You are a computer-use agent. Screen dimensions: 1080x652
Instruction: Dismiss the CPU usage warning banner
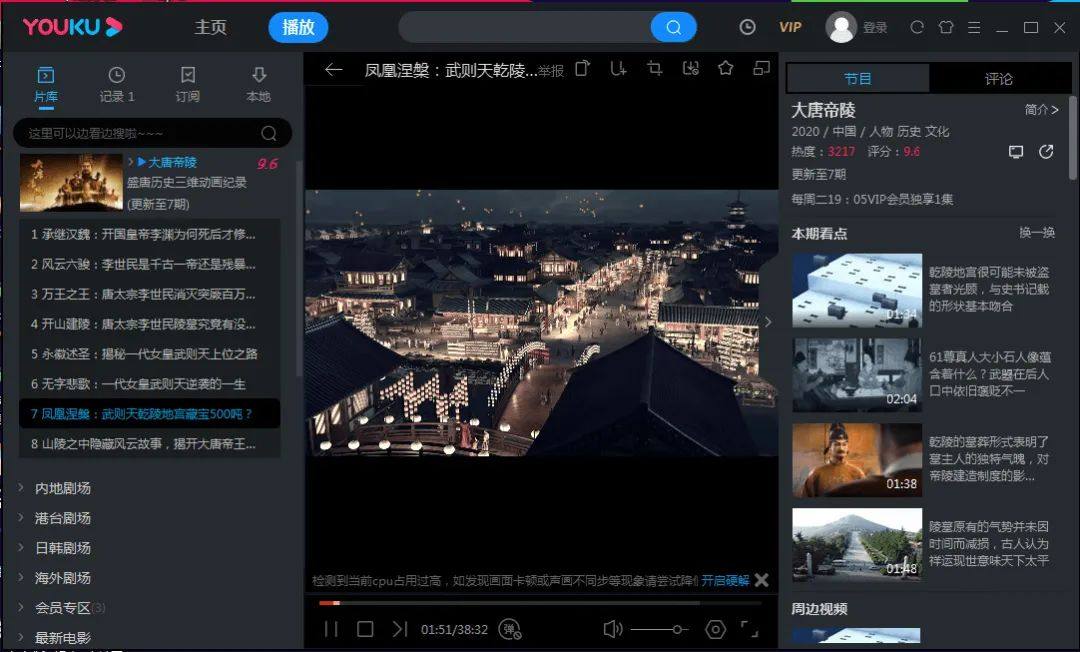click(761, 580)
